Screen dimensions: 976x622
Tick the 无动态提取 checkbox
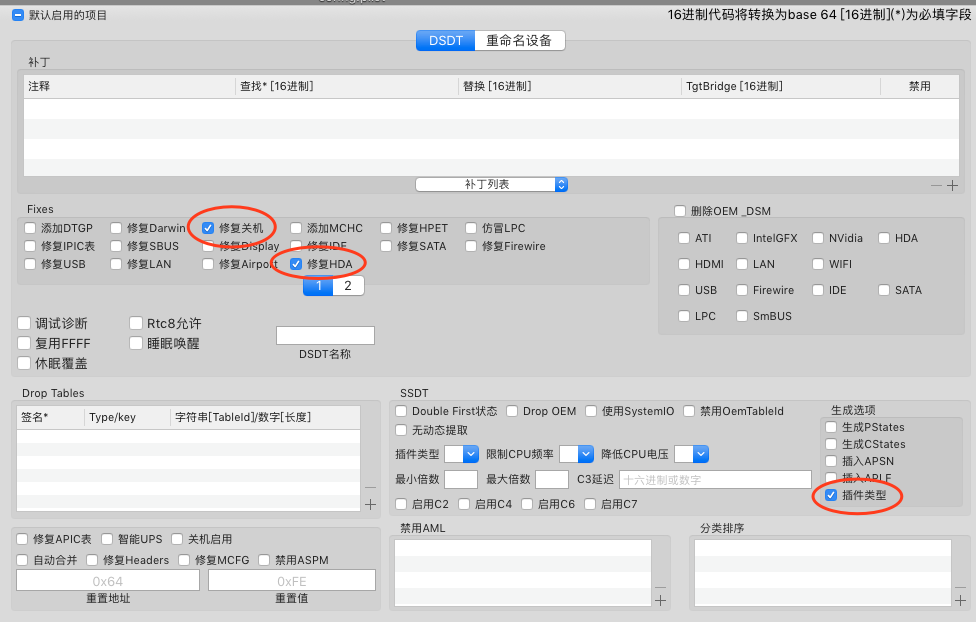click(x=401, y=430)
